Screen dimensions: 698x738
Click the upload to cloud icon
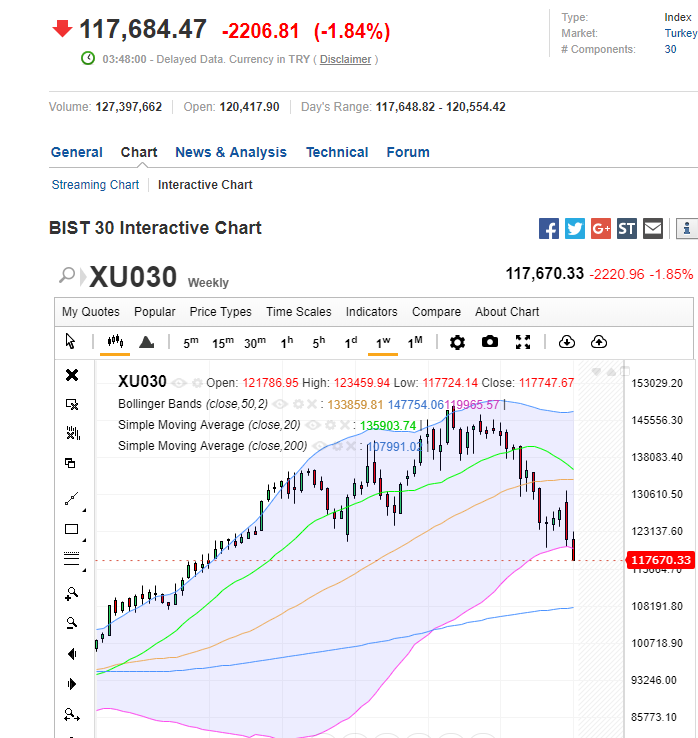599,342
